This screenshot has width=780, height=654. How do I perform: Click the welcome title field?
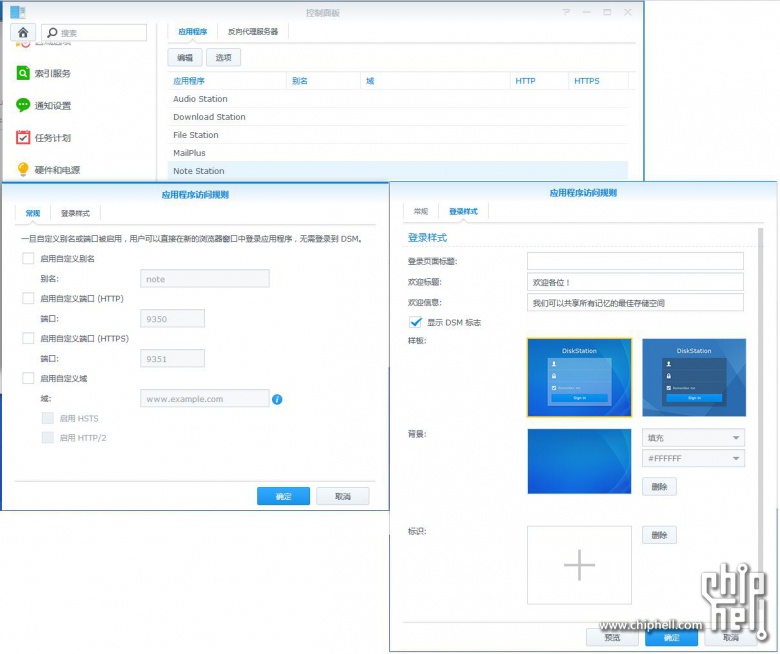point(635,282)
